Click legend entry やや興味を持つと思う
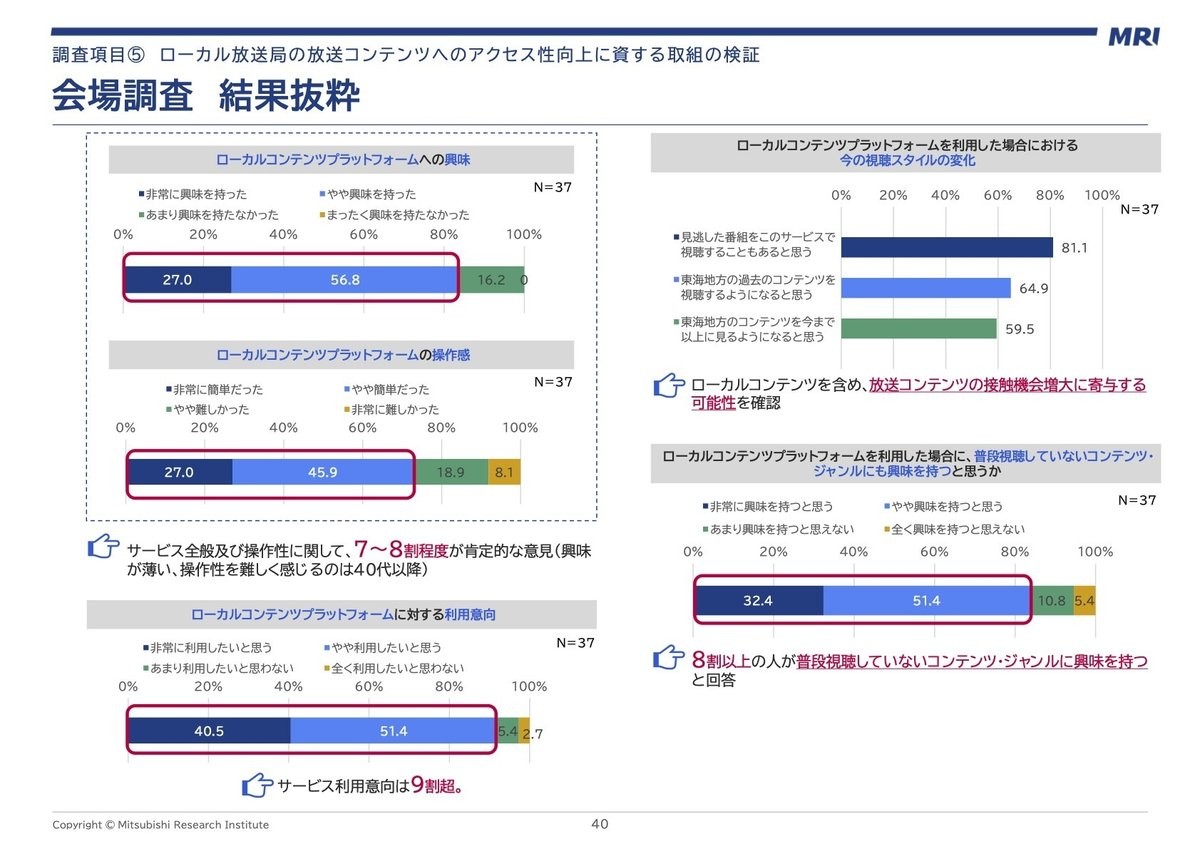The width and height of the screenshot is (1200, 848). point(943,507)
